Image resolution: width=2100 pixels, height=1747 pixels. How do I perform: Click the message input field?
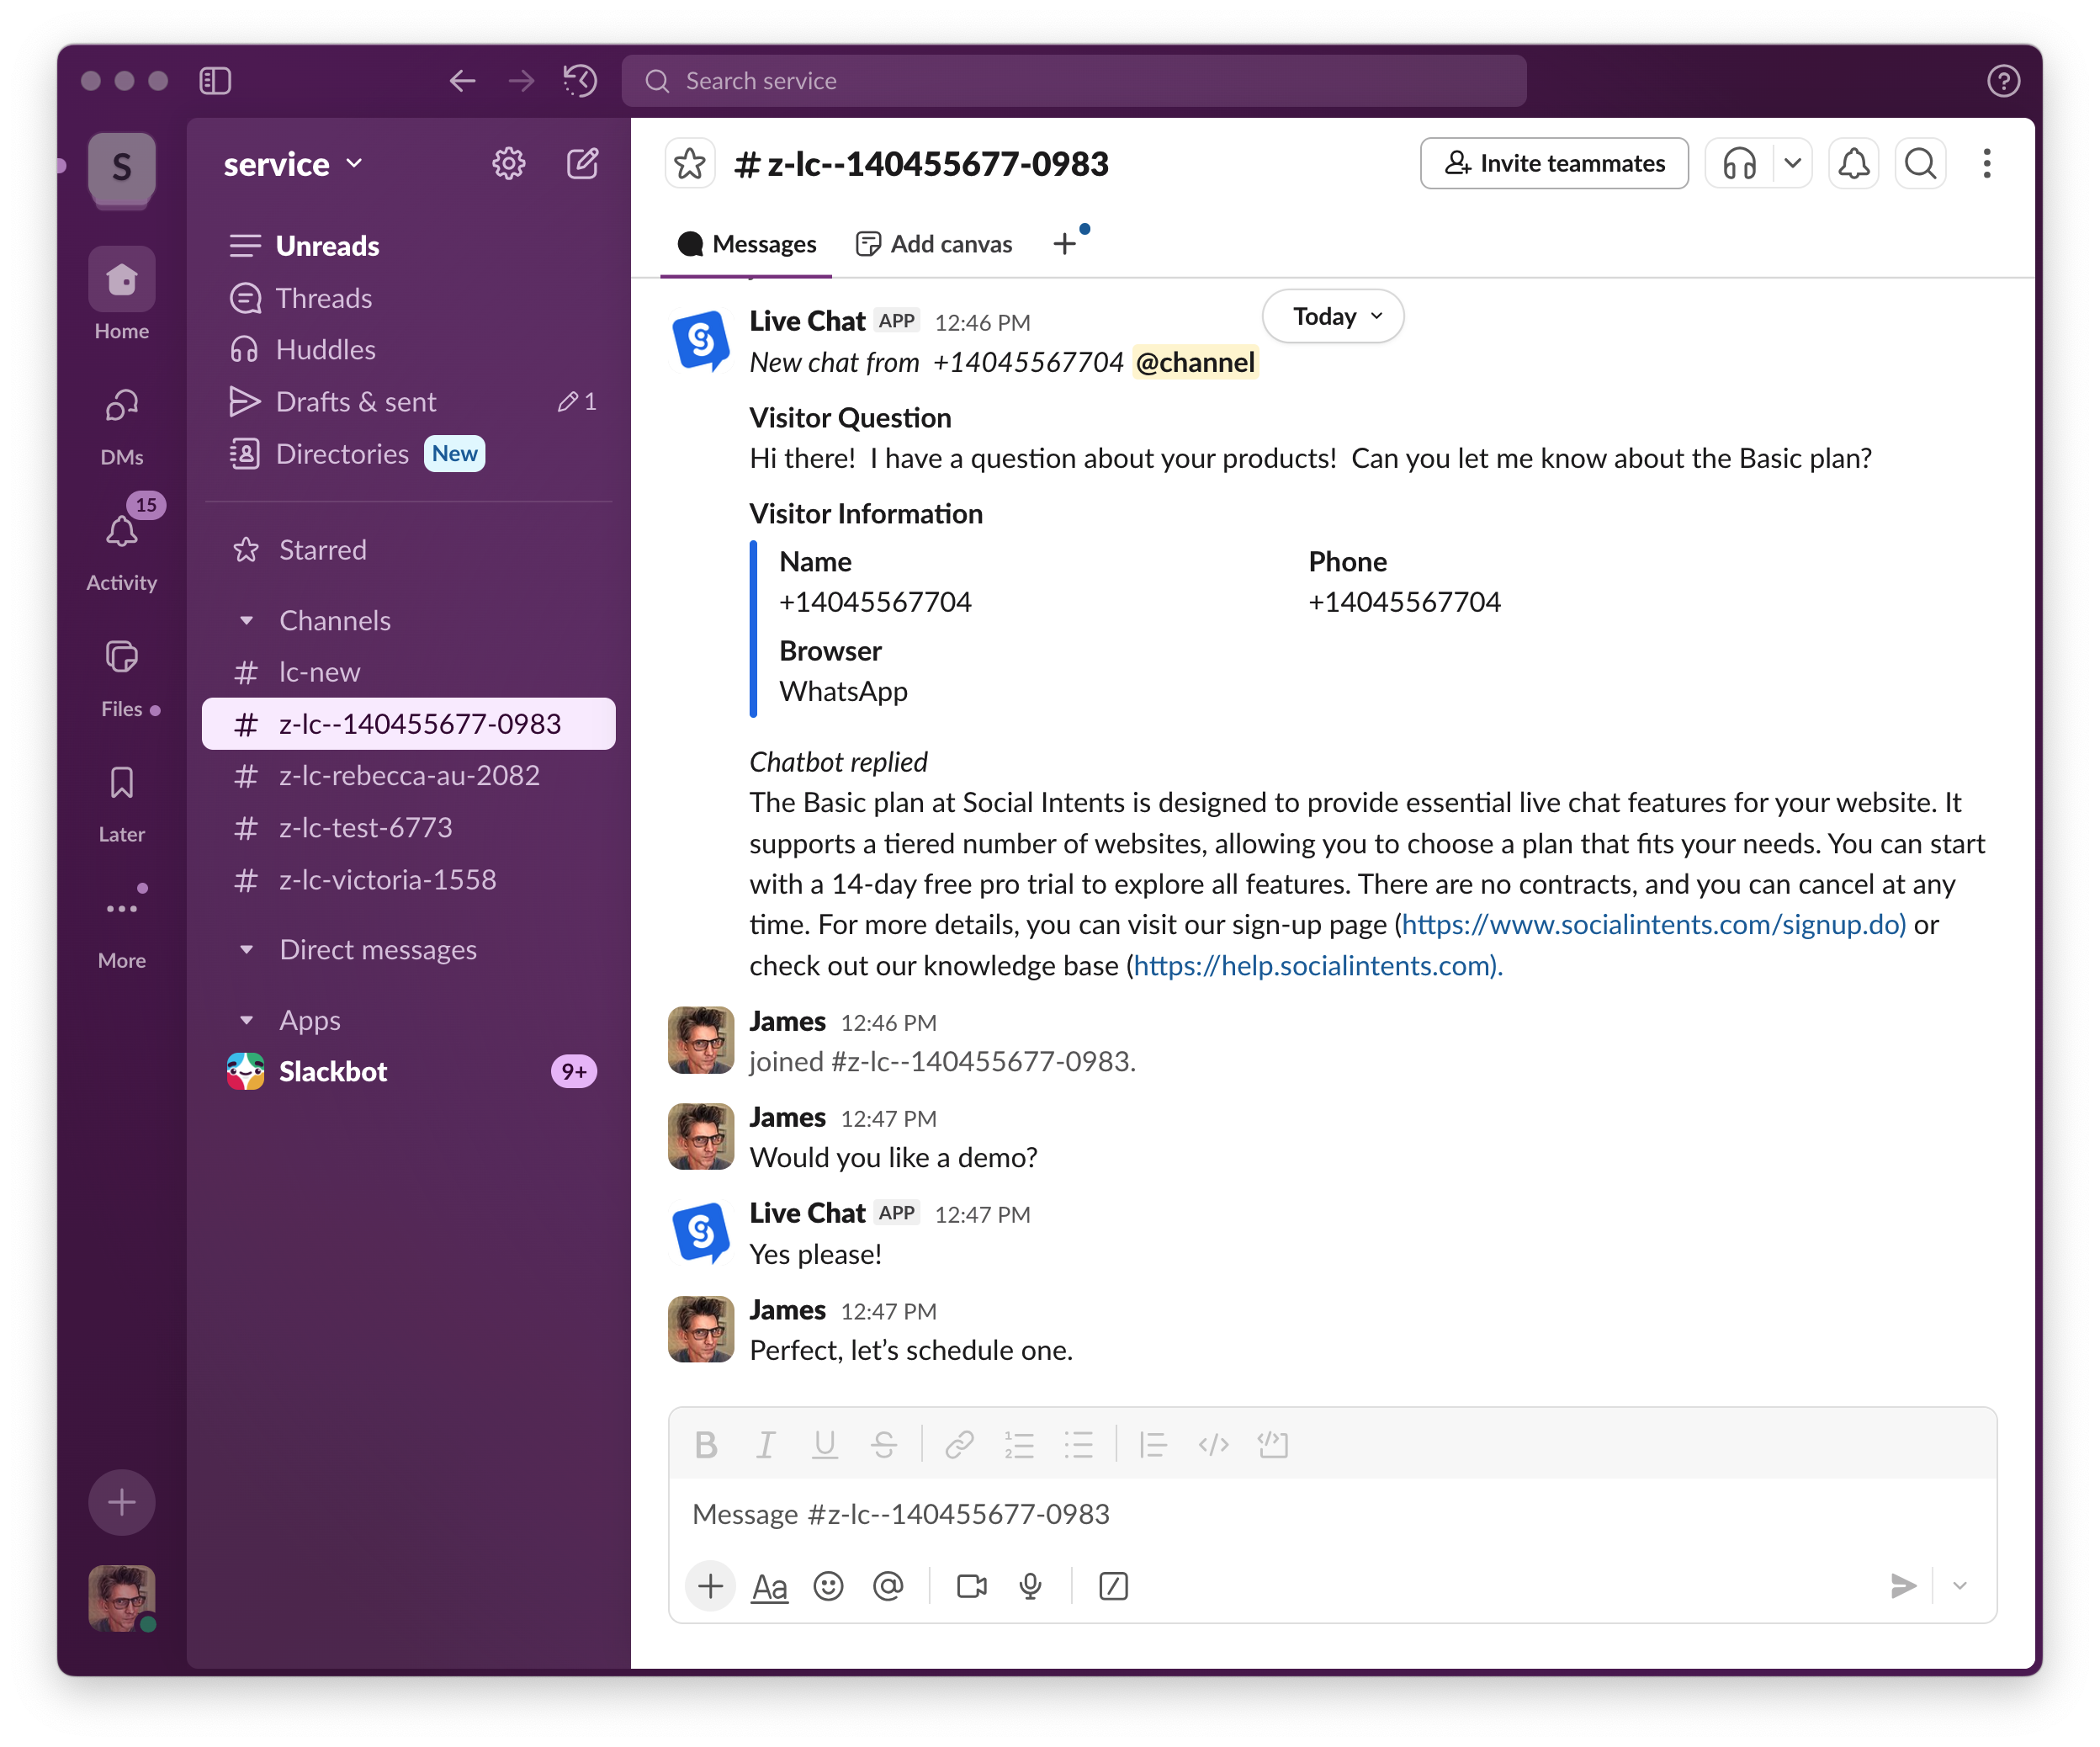click(x=1200, y=1513)
